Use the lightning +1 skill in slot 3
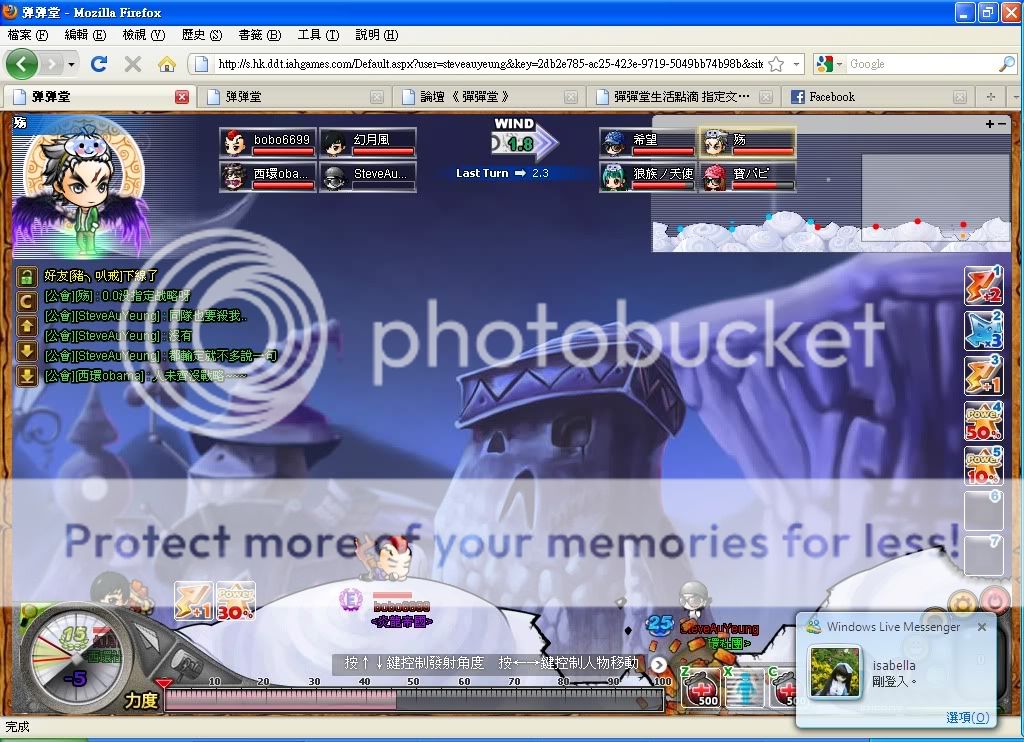The image size is (1024, 742). pyautogui.click(x=983, y=376)
